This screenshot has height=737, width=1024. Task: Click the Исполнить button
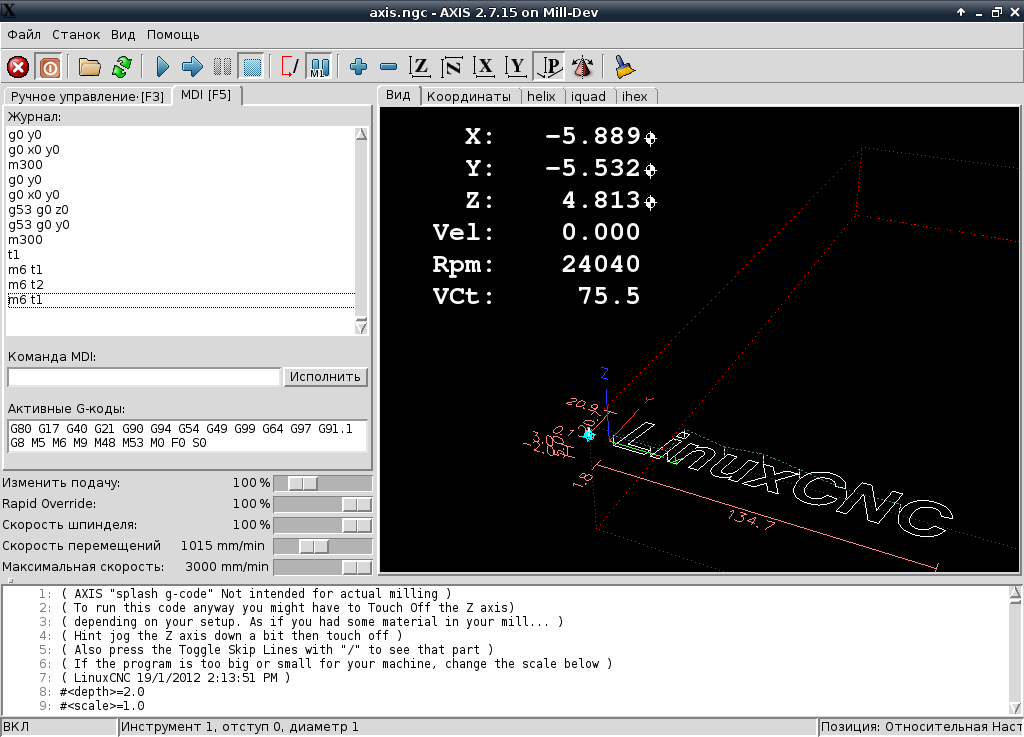click(x=326, y=377)
